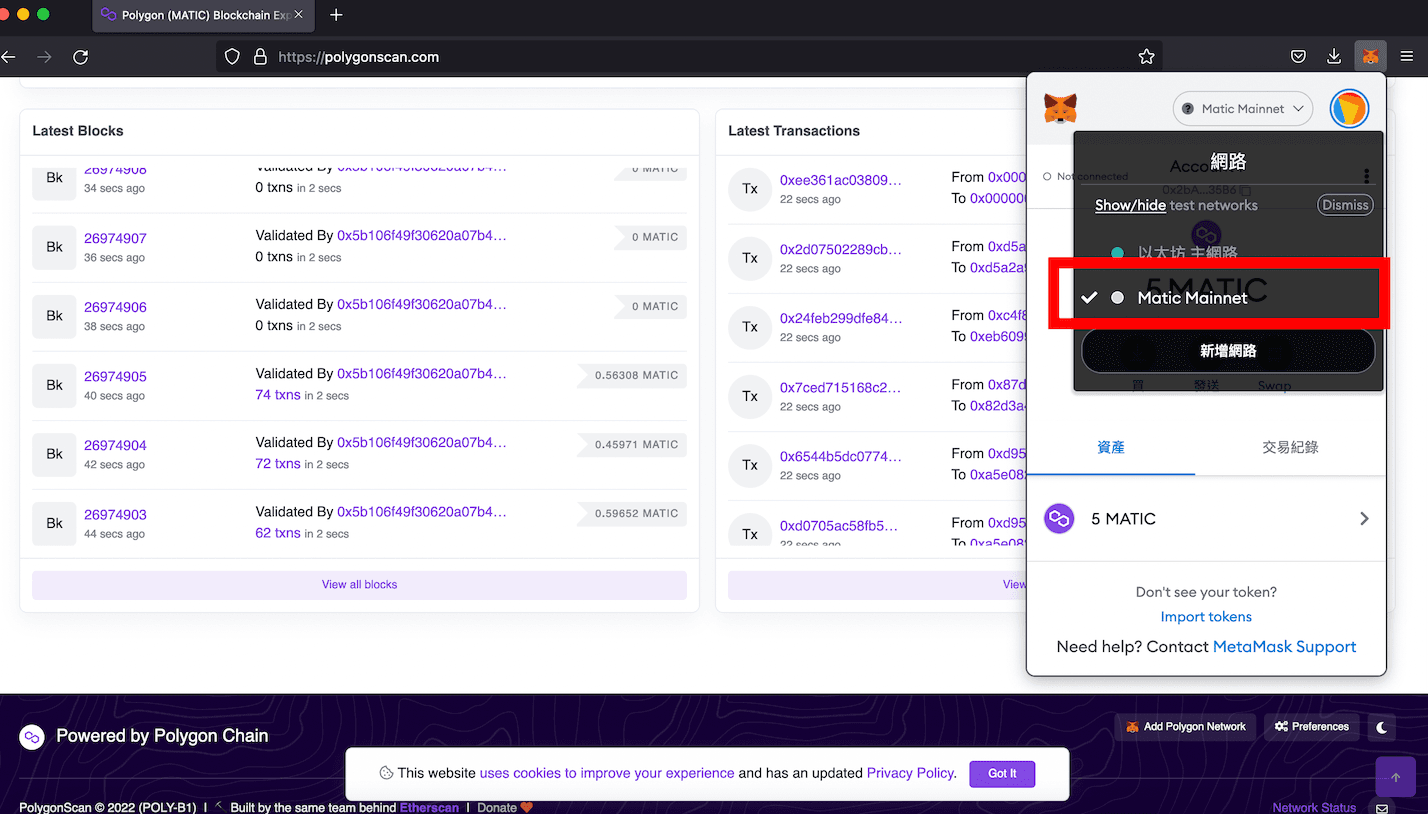Click the padlock site info icon
1428x814 pixels.
[260, 57]
